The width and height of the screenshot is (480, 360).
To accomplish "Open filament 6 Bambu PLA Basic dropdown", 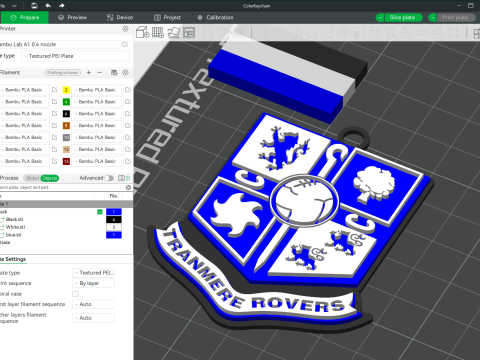I will pyautogui.click(x=97, y=114).
